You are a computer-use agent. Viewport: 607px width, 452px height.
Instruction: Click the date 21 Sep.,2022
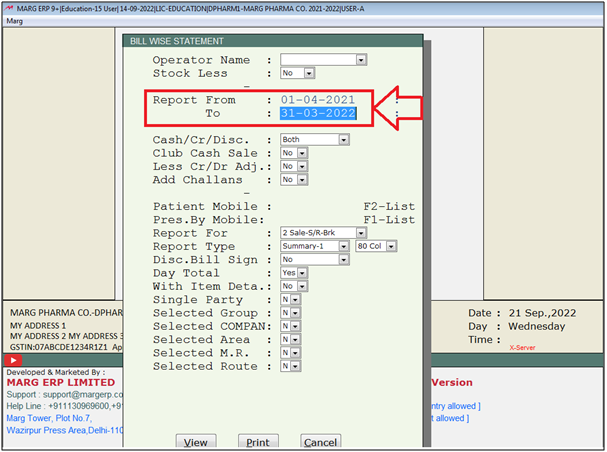pos(542,313)
